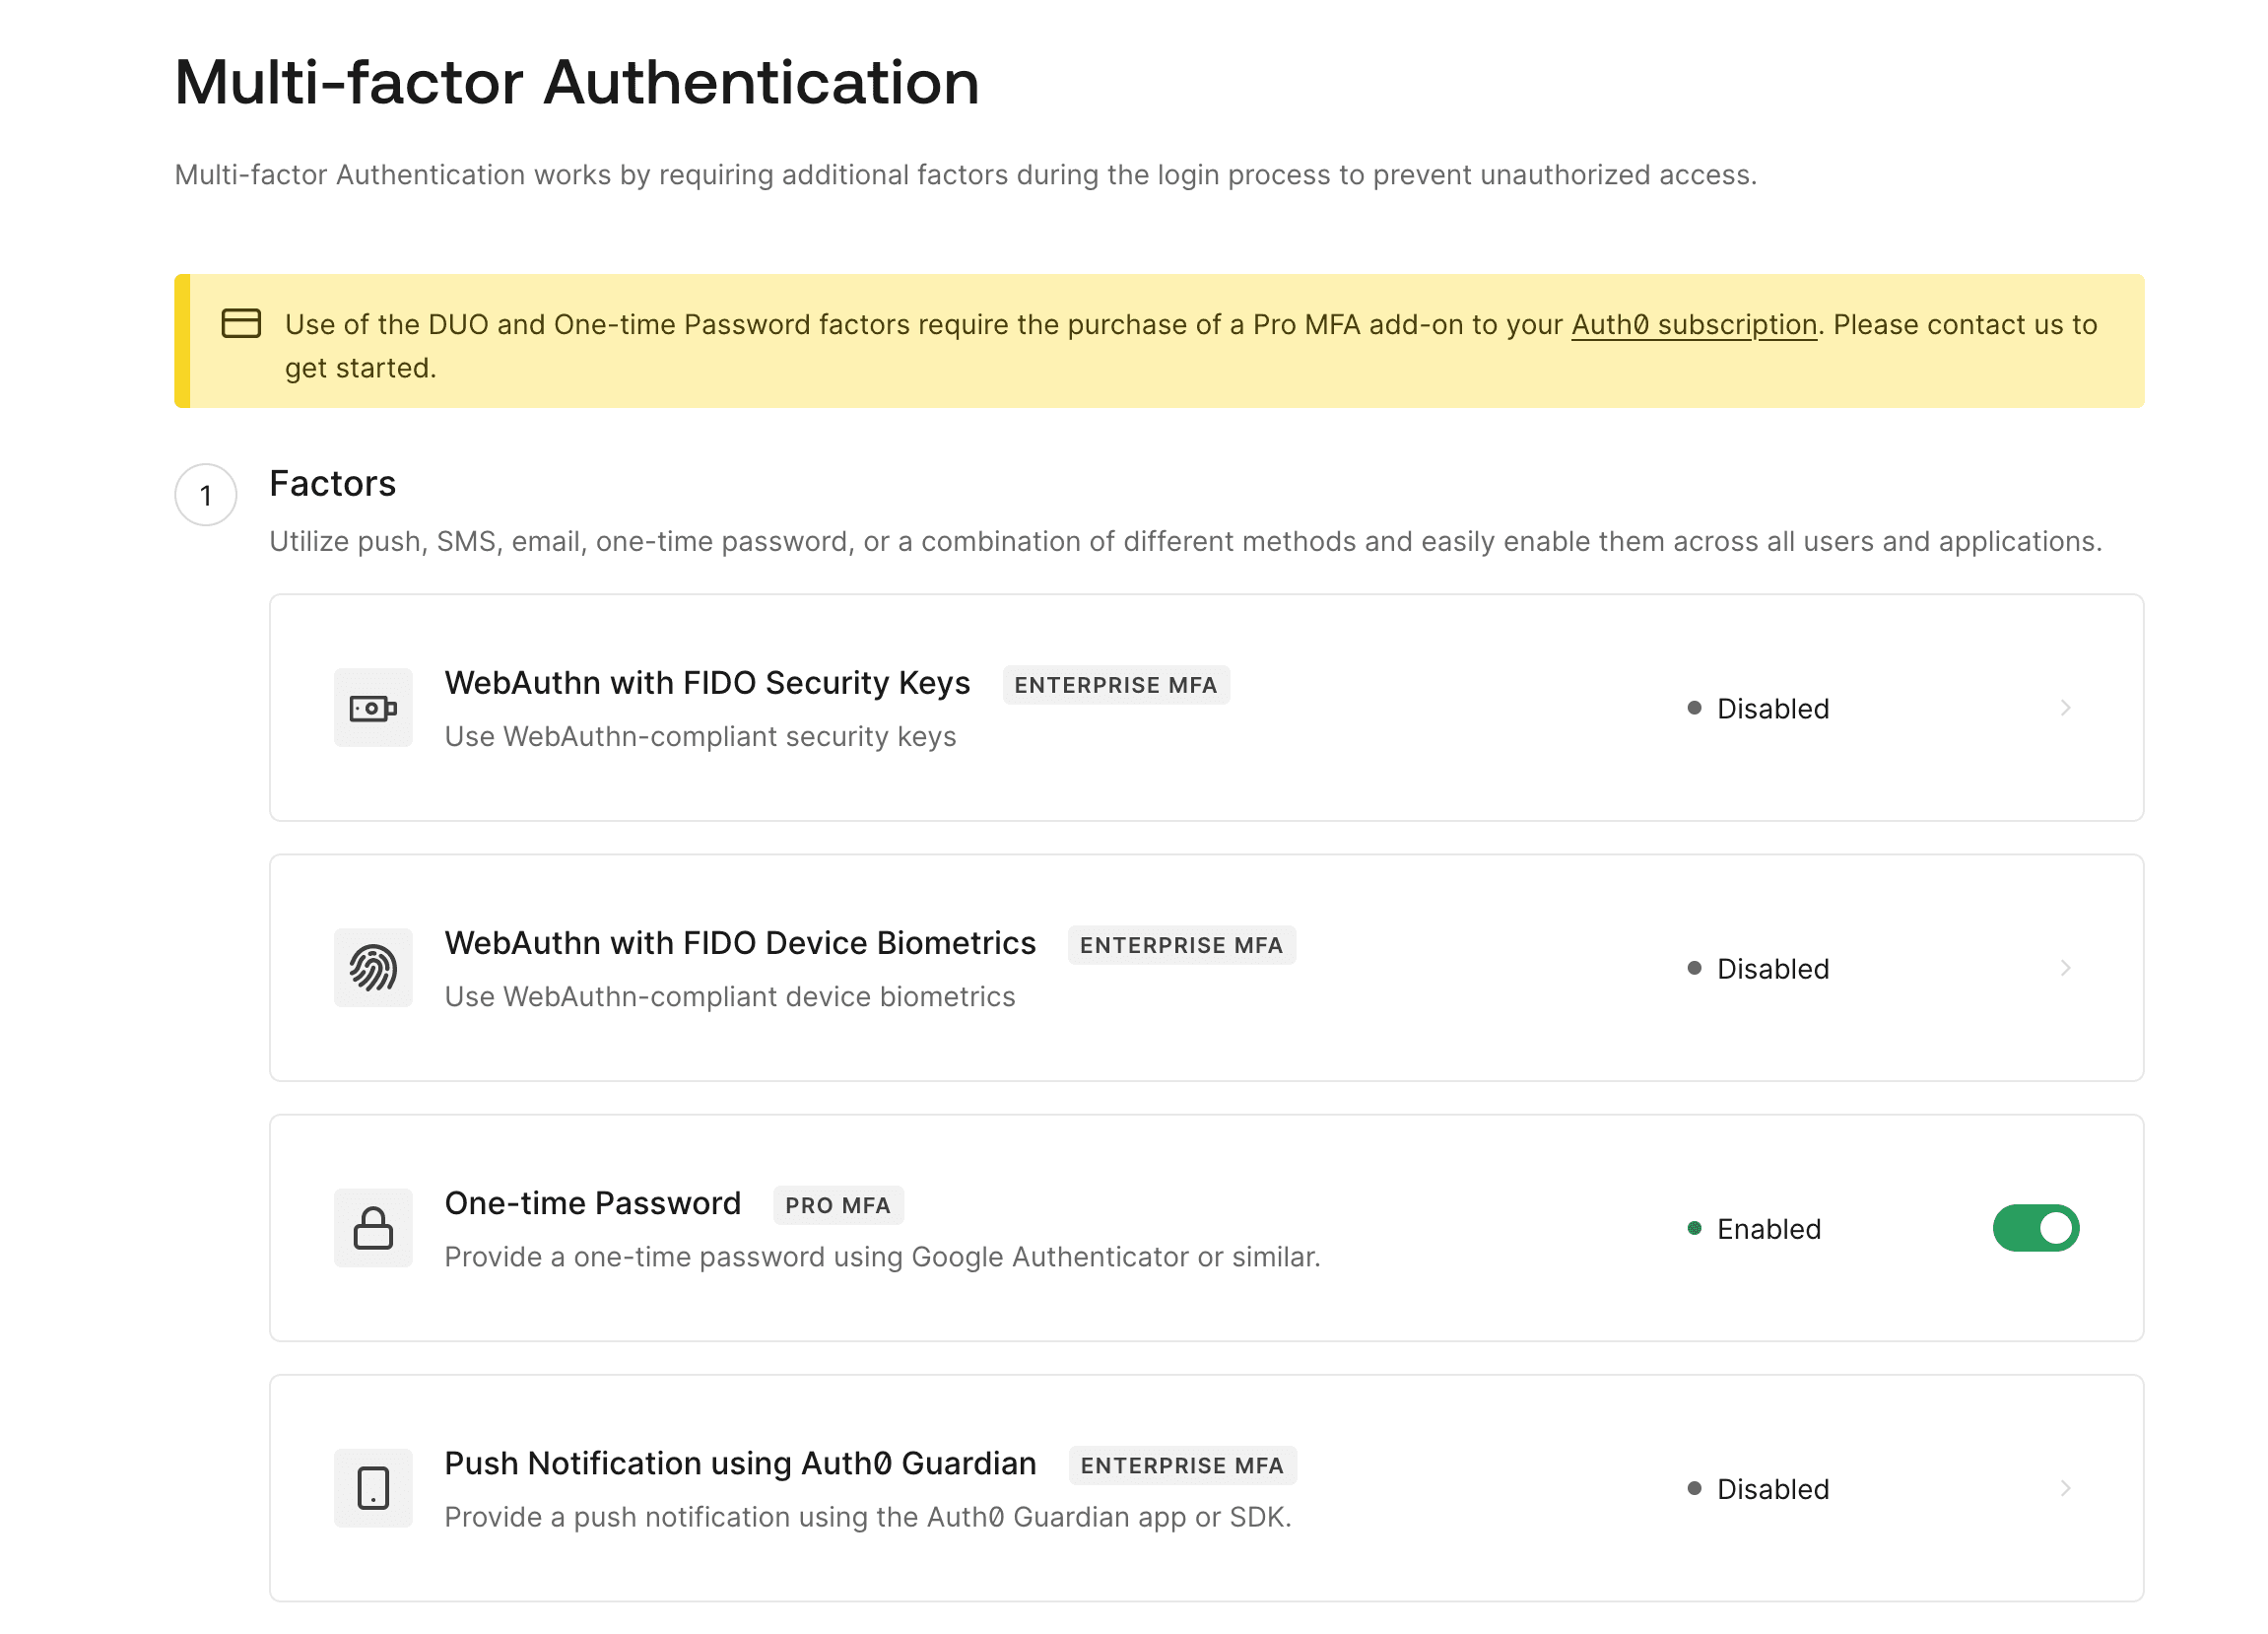Viewport: 2268px width, 1634px height.
Task: Click the gray status dot beside Push Notification's Disabled
Action: click(x=1692, y=1489)
